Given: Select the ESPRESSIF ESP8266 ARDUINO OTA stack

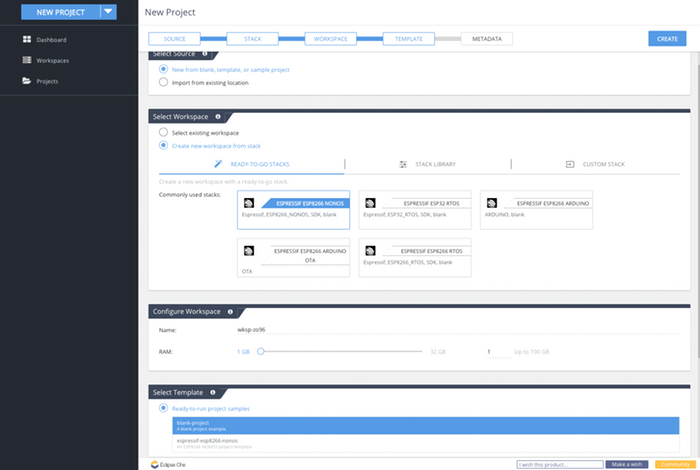Looking at the screenshot, I should pyautogui.click(x=293, y=258).
